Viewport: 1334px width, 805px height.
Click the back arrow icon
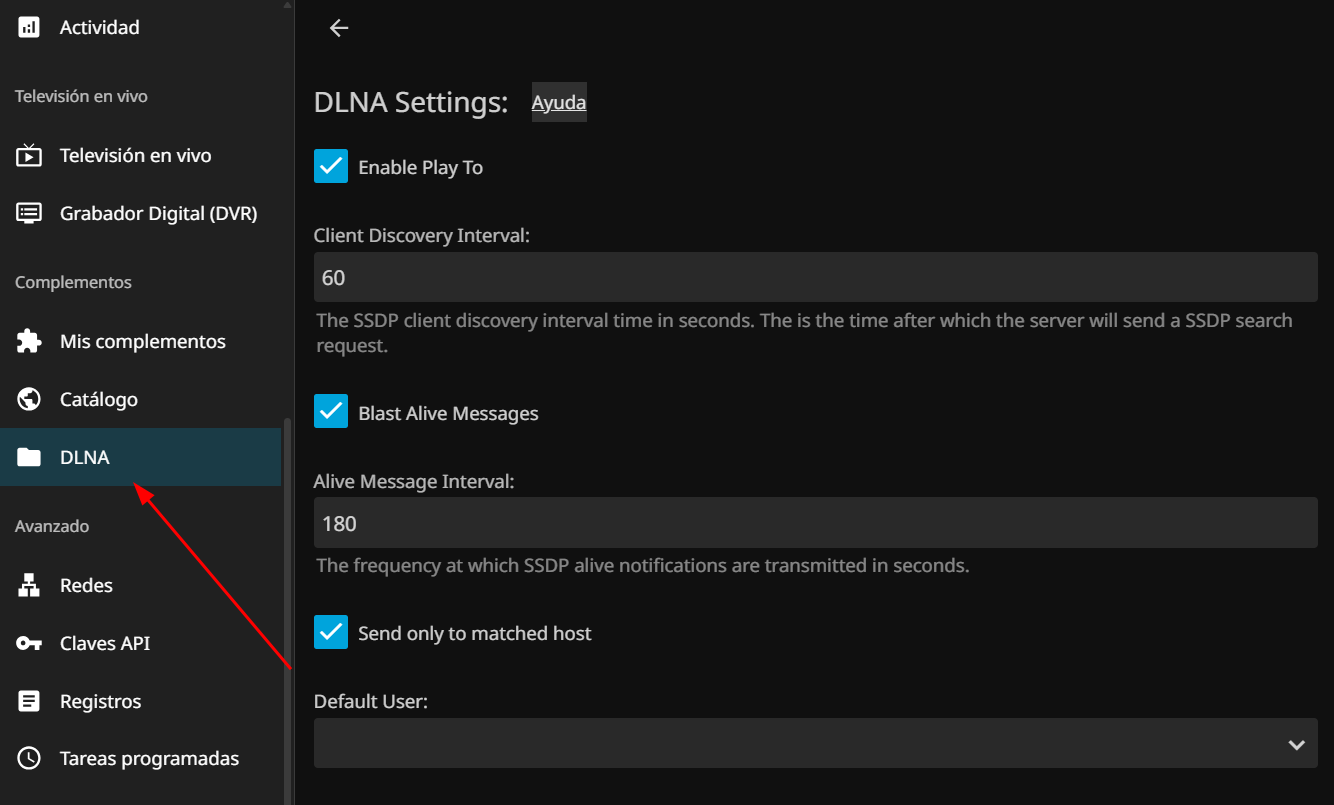click(x=339, y=28)
